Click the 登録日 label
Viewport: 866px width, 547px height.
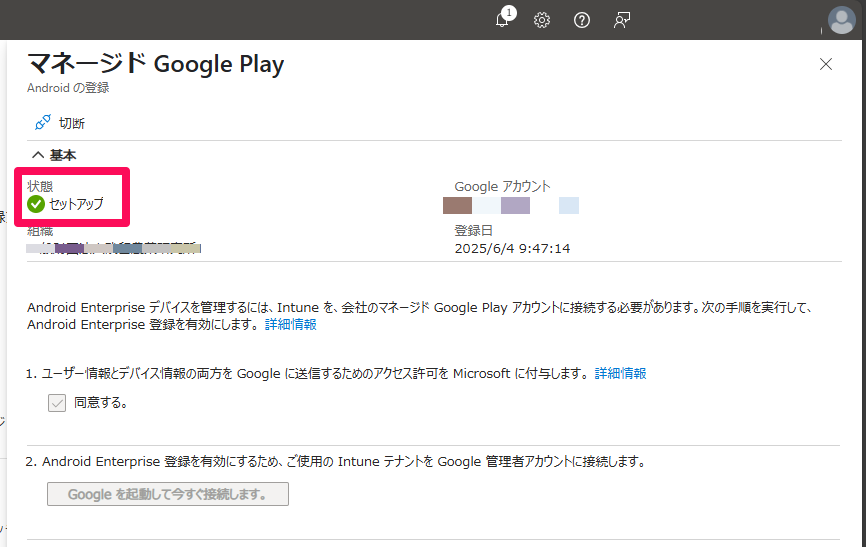point(473,230)
